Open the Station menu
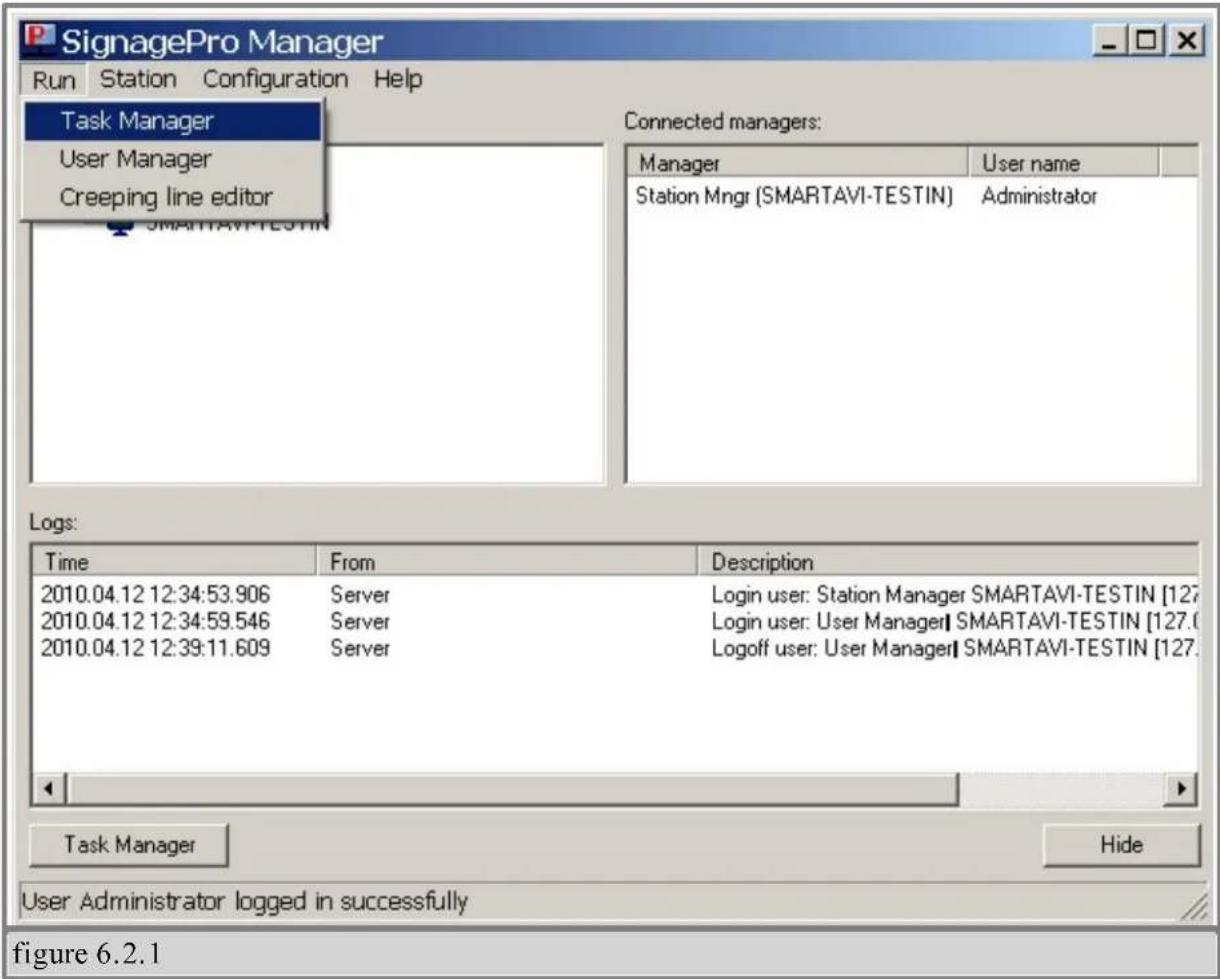Viewport: 1220px width, 979px height. (138, 78)
